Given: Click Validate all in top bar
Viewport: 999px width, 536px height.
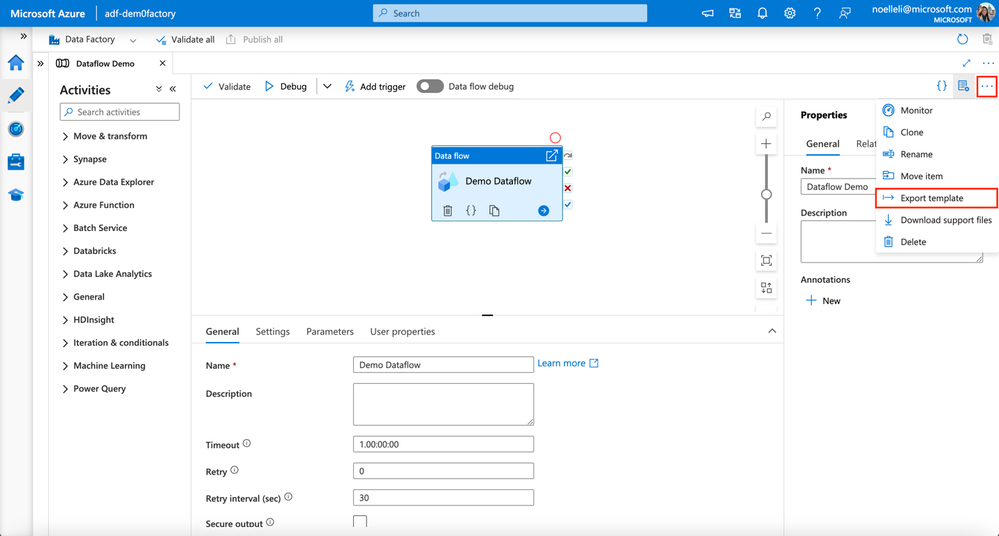Looking at the screenshot, I should [x=185, y=40].
